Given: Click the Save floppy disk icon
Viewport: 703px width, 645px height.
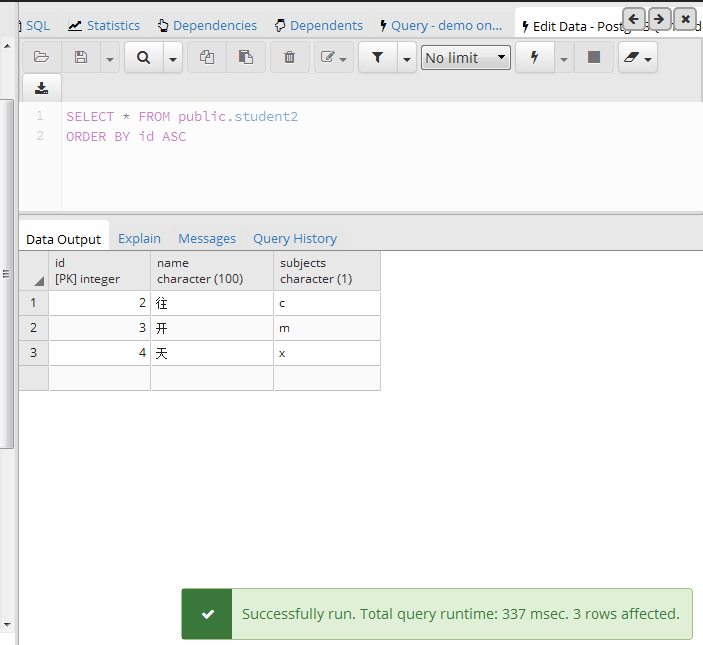Looking at the screenshot, I should [x=81, y=57].
